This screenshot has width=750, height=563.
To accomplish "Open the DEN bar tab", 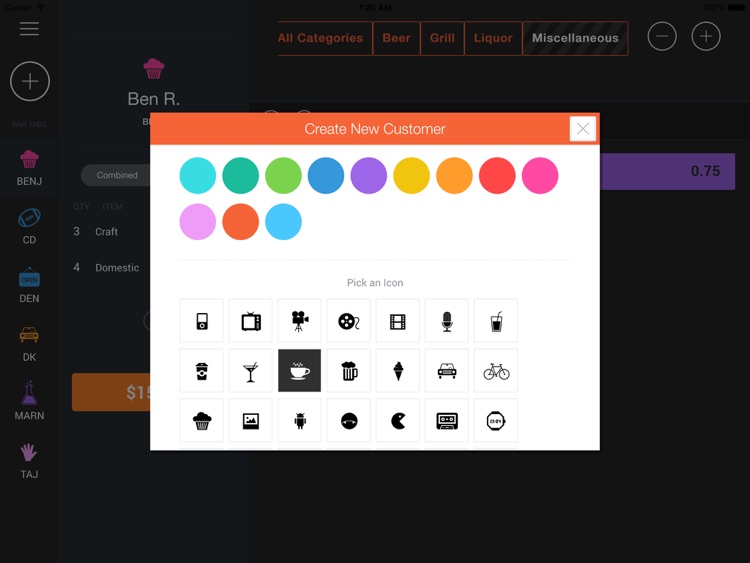I will tap(29, 286).
